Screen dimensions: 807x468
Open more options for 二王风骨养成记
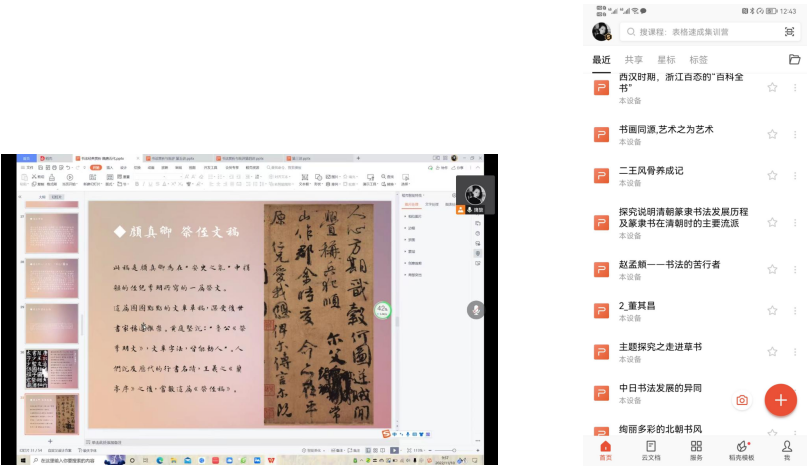(795, 176)
